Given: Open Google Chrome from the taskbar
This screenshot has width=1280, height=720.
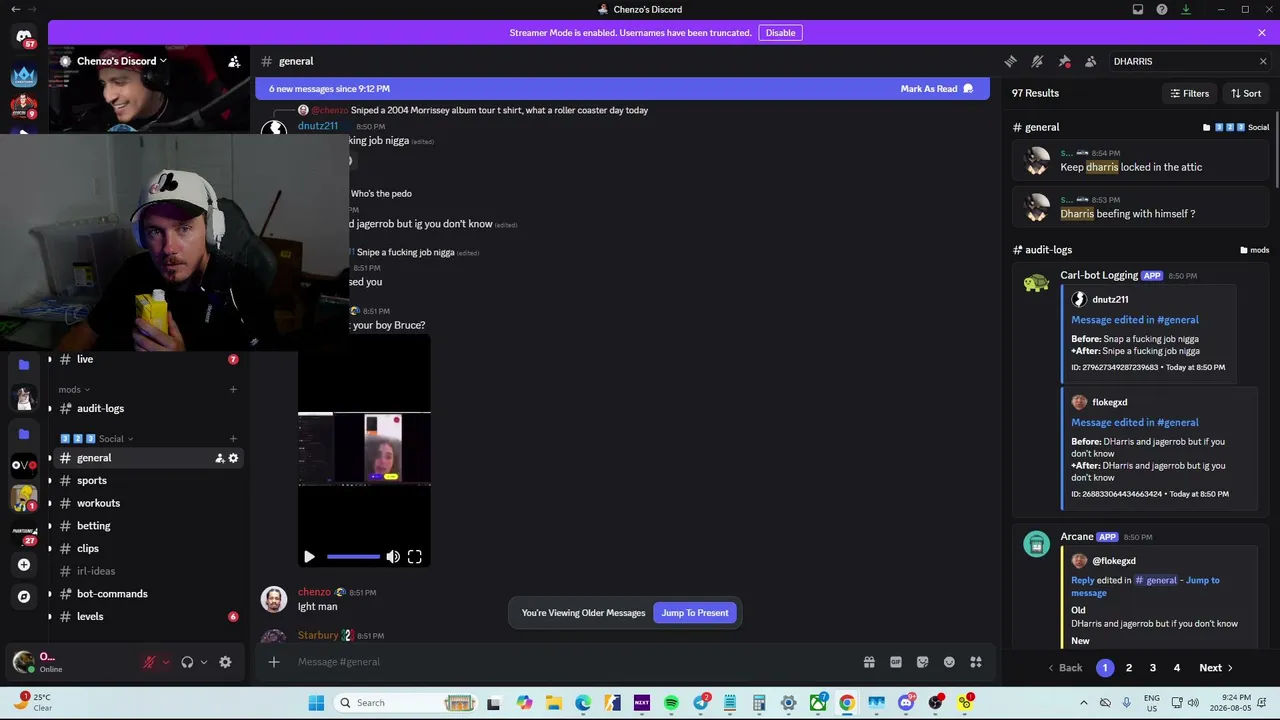Looking at the screenshot, I should coord(847,703).
